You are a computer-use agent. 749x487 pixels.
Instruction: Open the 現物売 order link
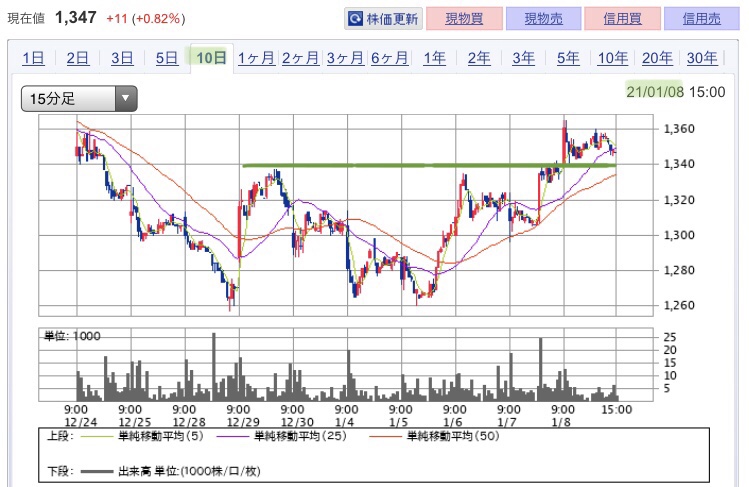[543, 19]
